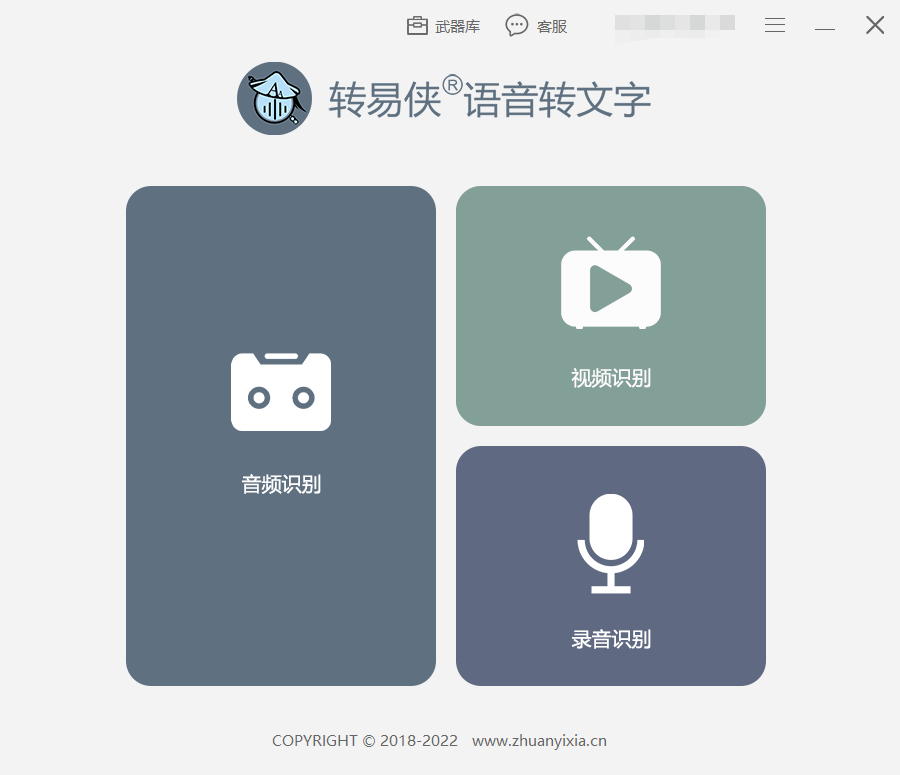Select the 录音识别 label
Viewport: 900px width, 775px height.
611,639
